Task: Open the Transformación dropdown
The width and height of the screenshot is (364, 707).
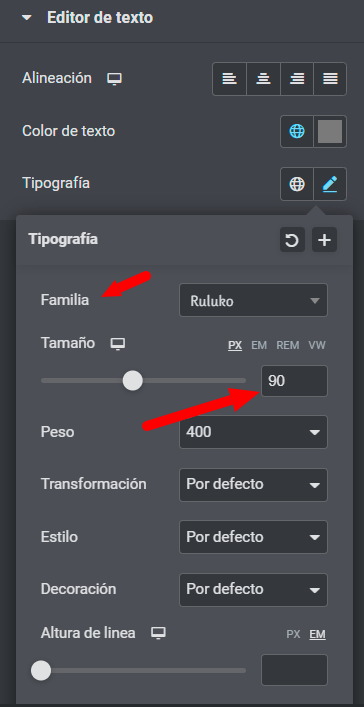Action: click(x=253, y=485)
